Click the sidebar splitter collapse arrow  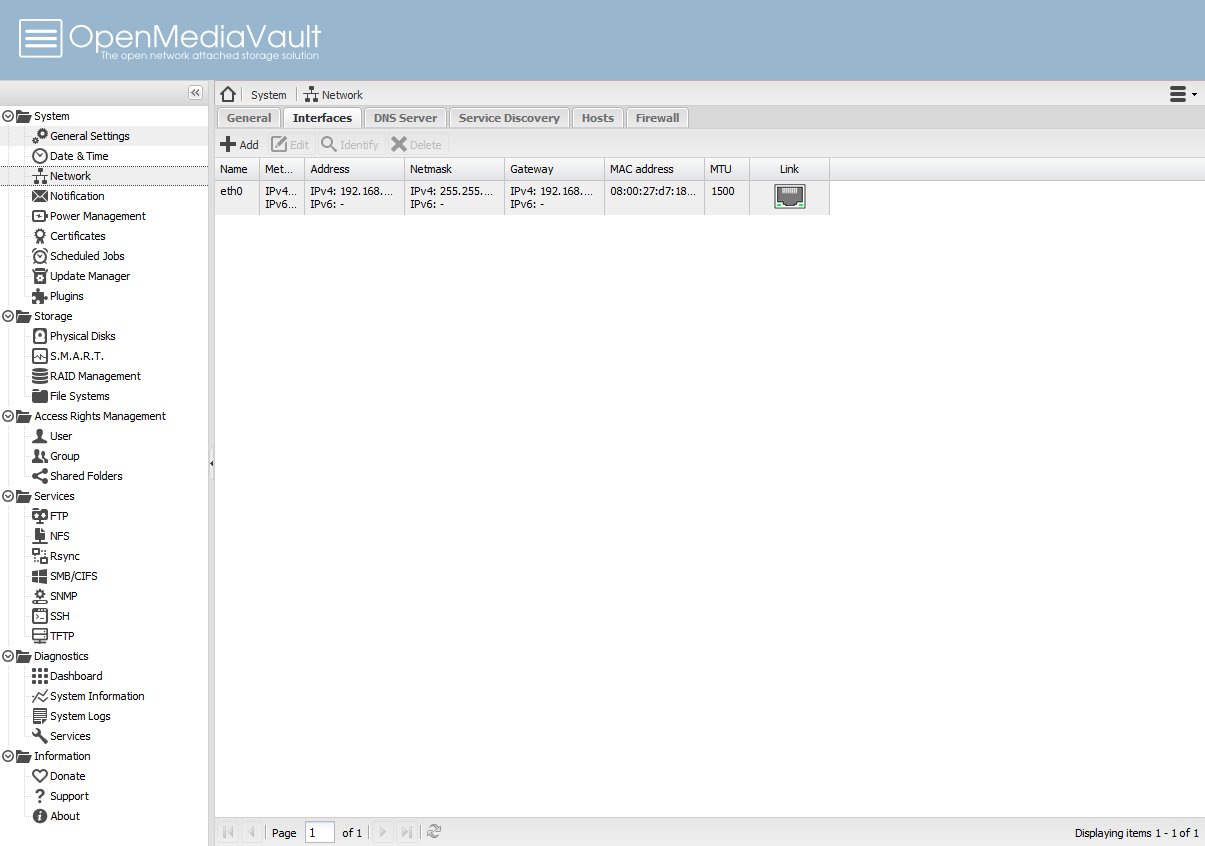point(212,463)
